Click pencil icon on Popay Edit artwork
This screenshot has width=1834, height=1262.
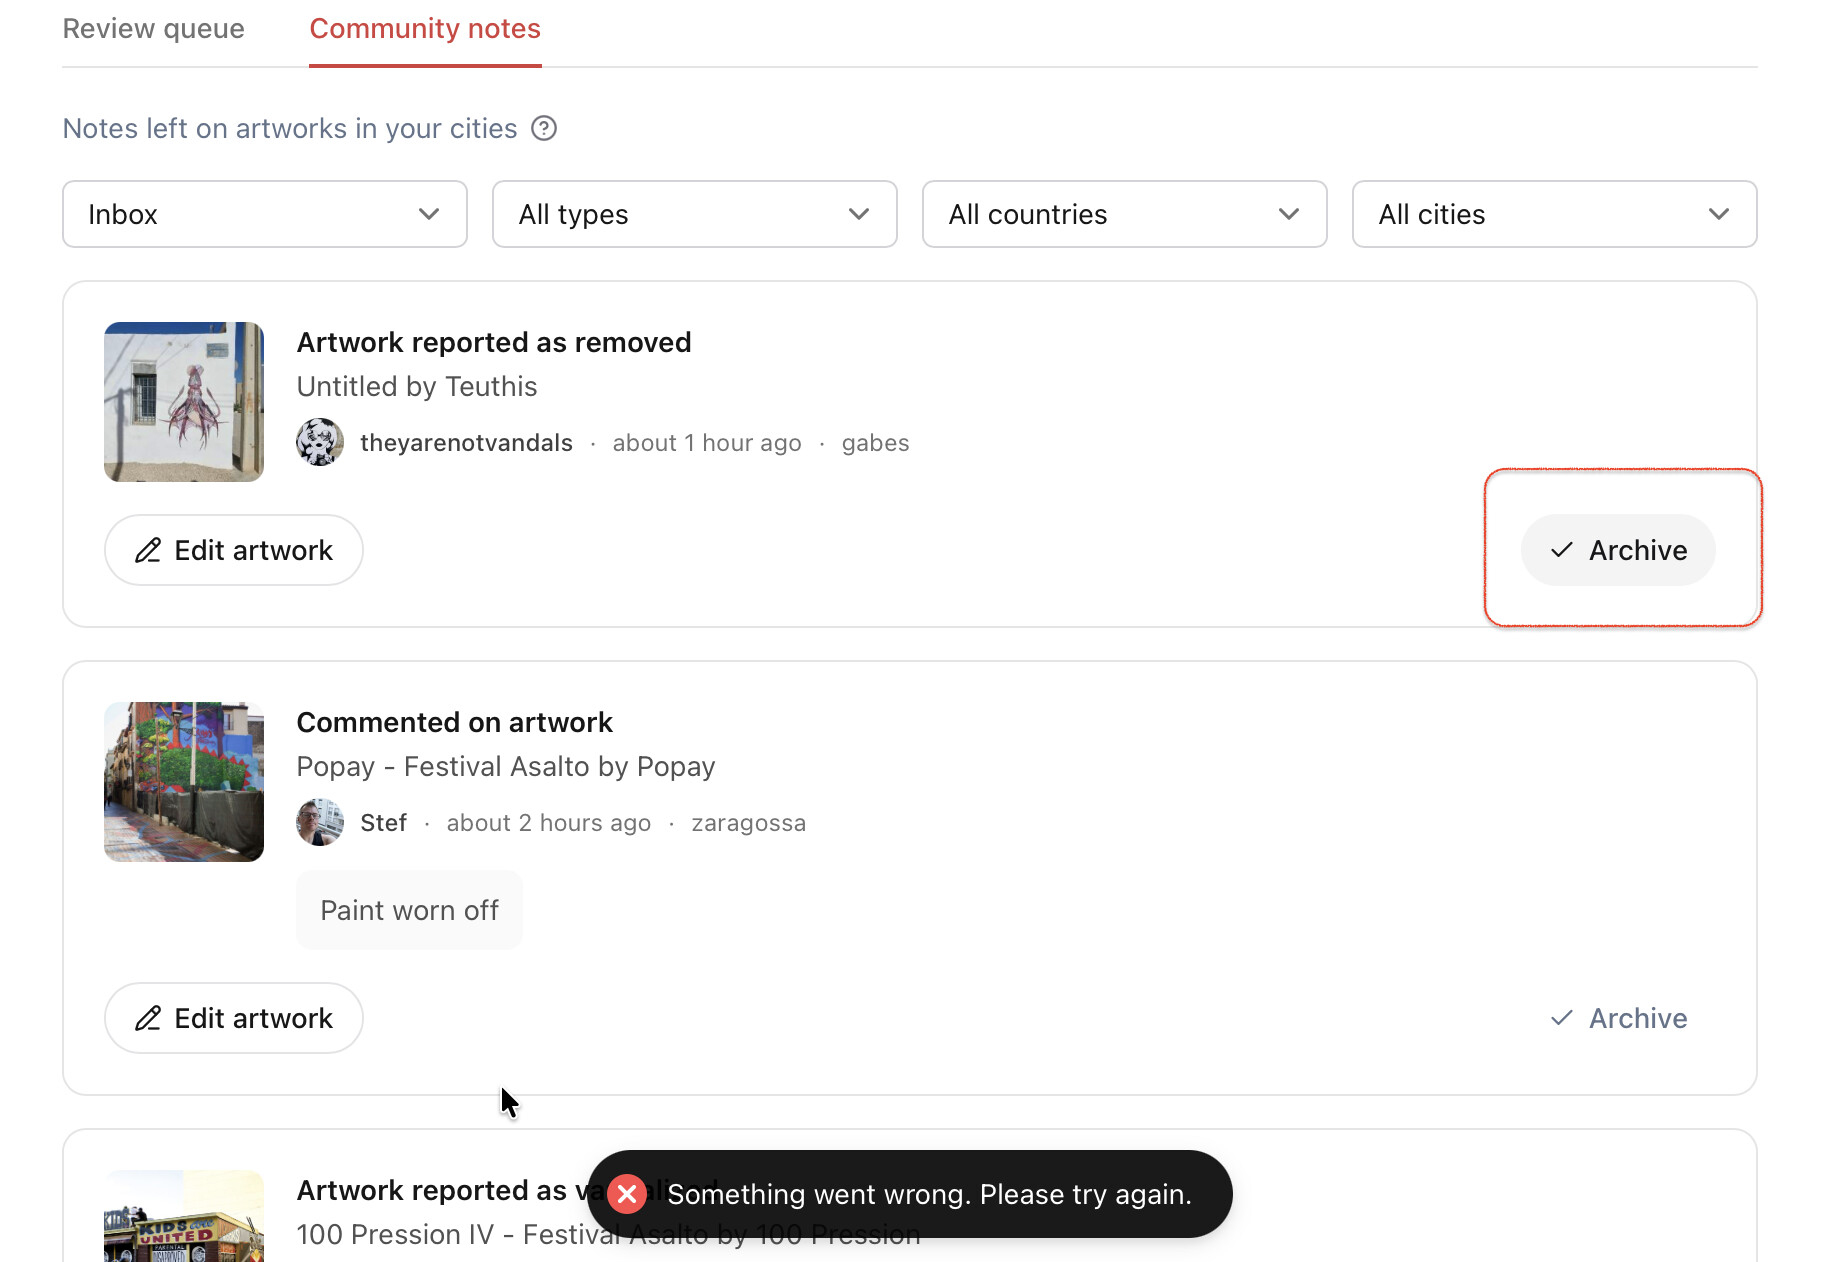pyautogui.click(x=148, y=1018)
